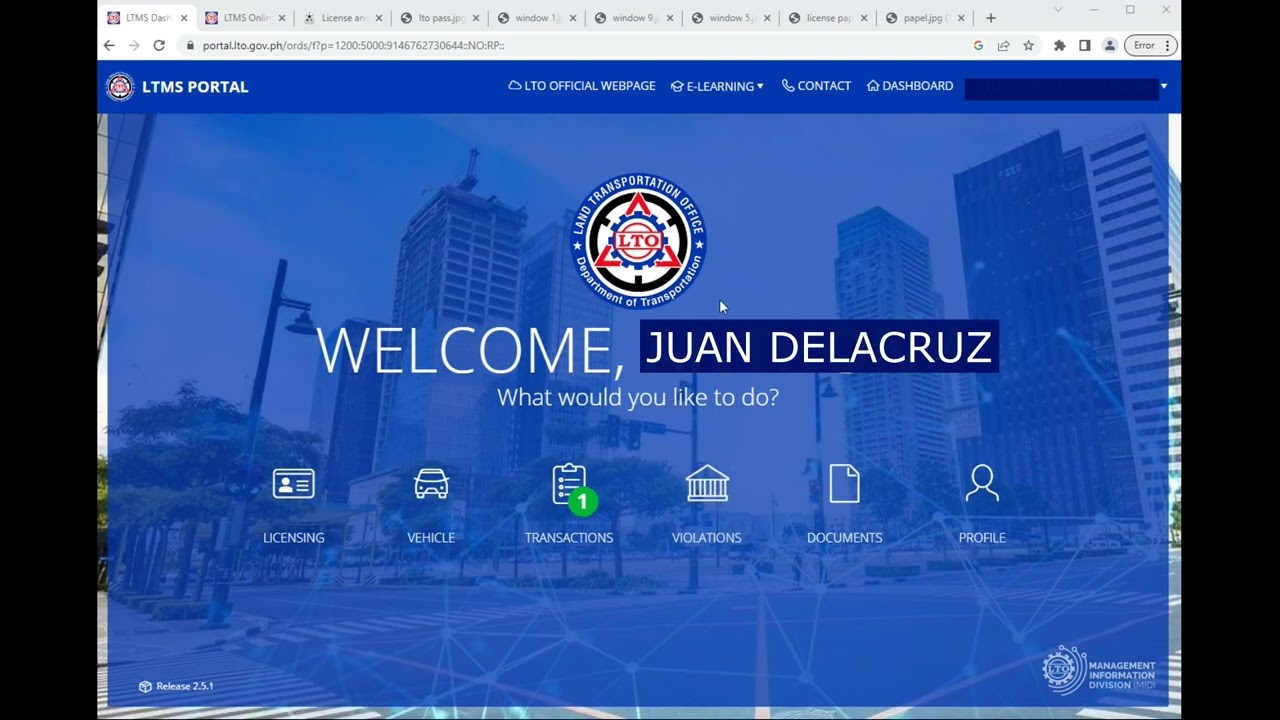
Task: Click the browser back arrow
Action: 109,46
